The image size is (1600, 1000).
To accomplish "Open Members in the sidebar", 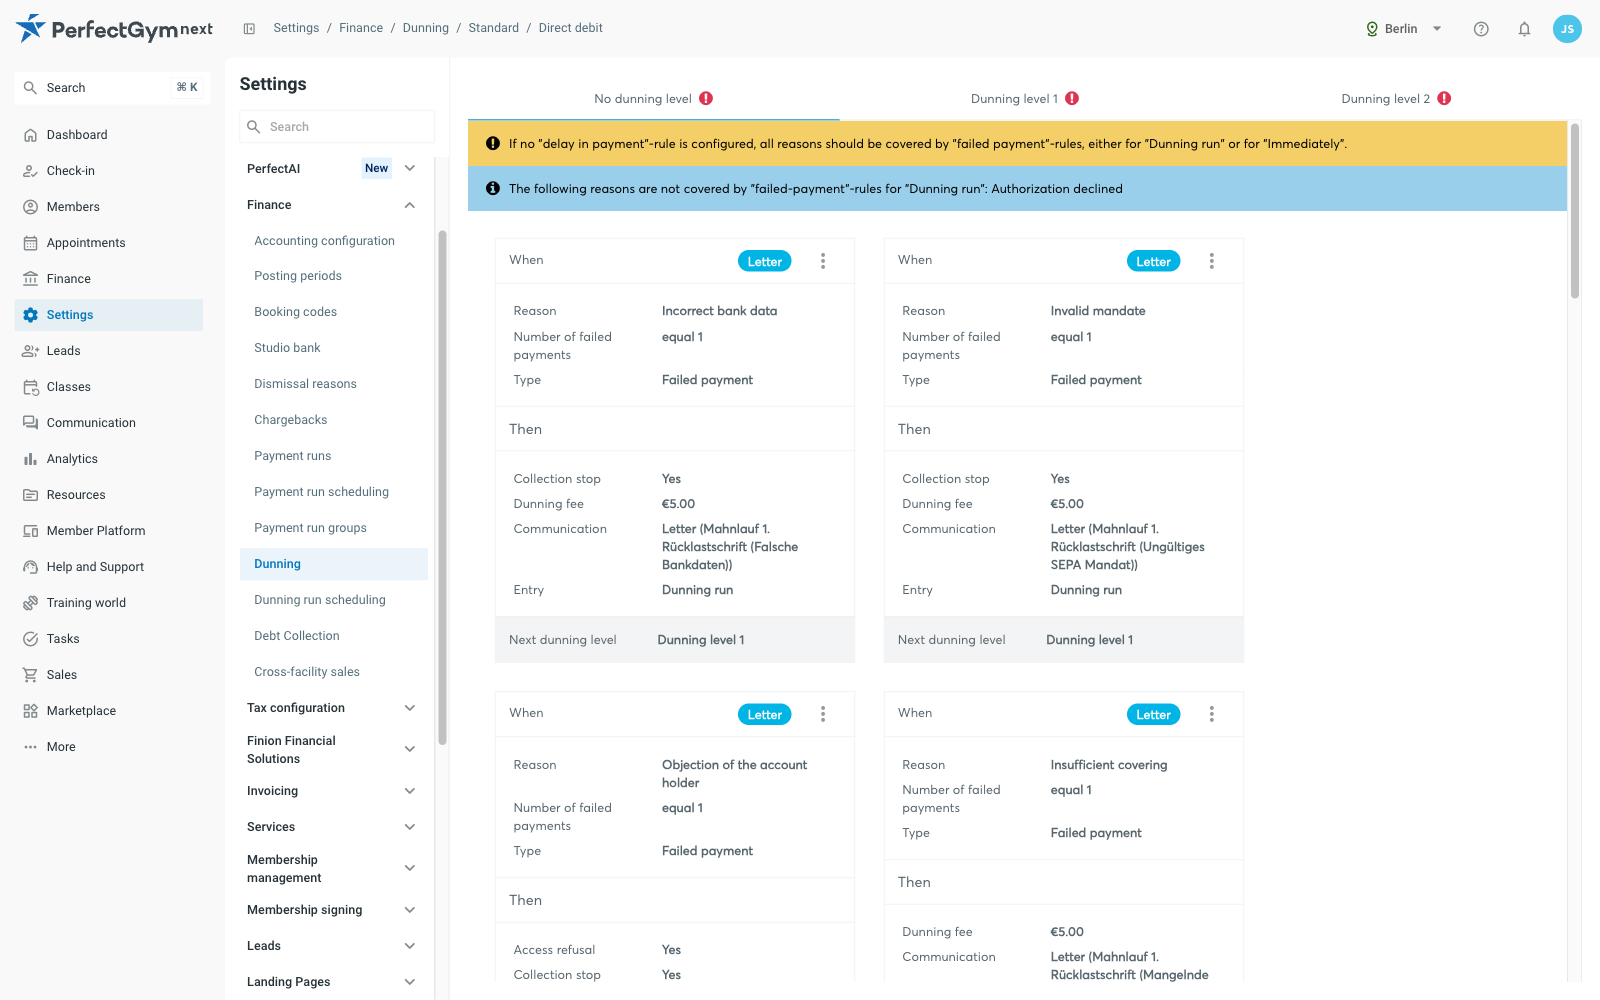I will tap(109, 207).
